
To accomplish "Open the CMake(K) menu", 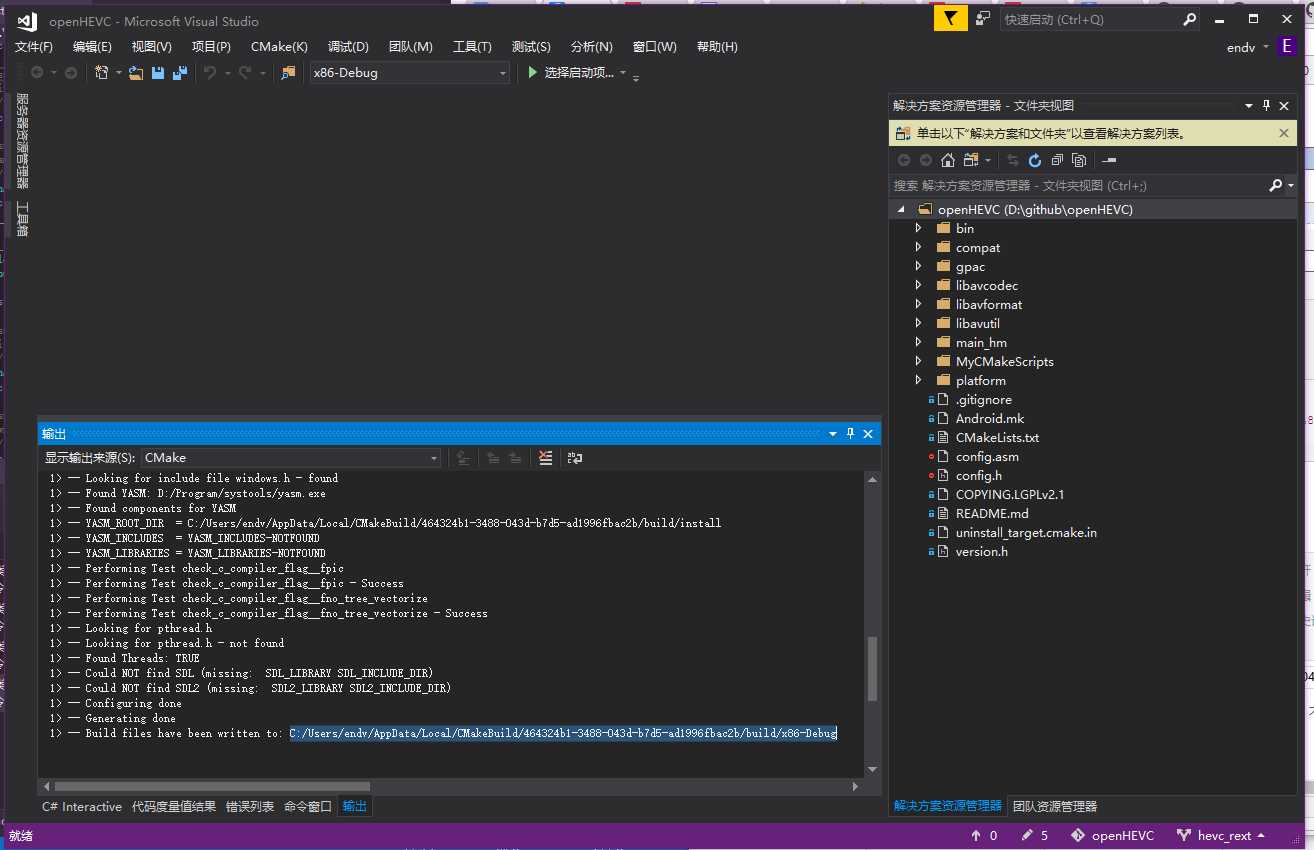I will (279, 47).
